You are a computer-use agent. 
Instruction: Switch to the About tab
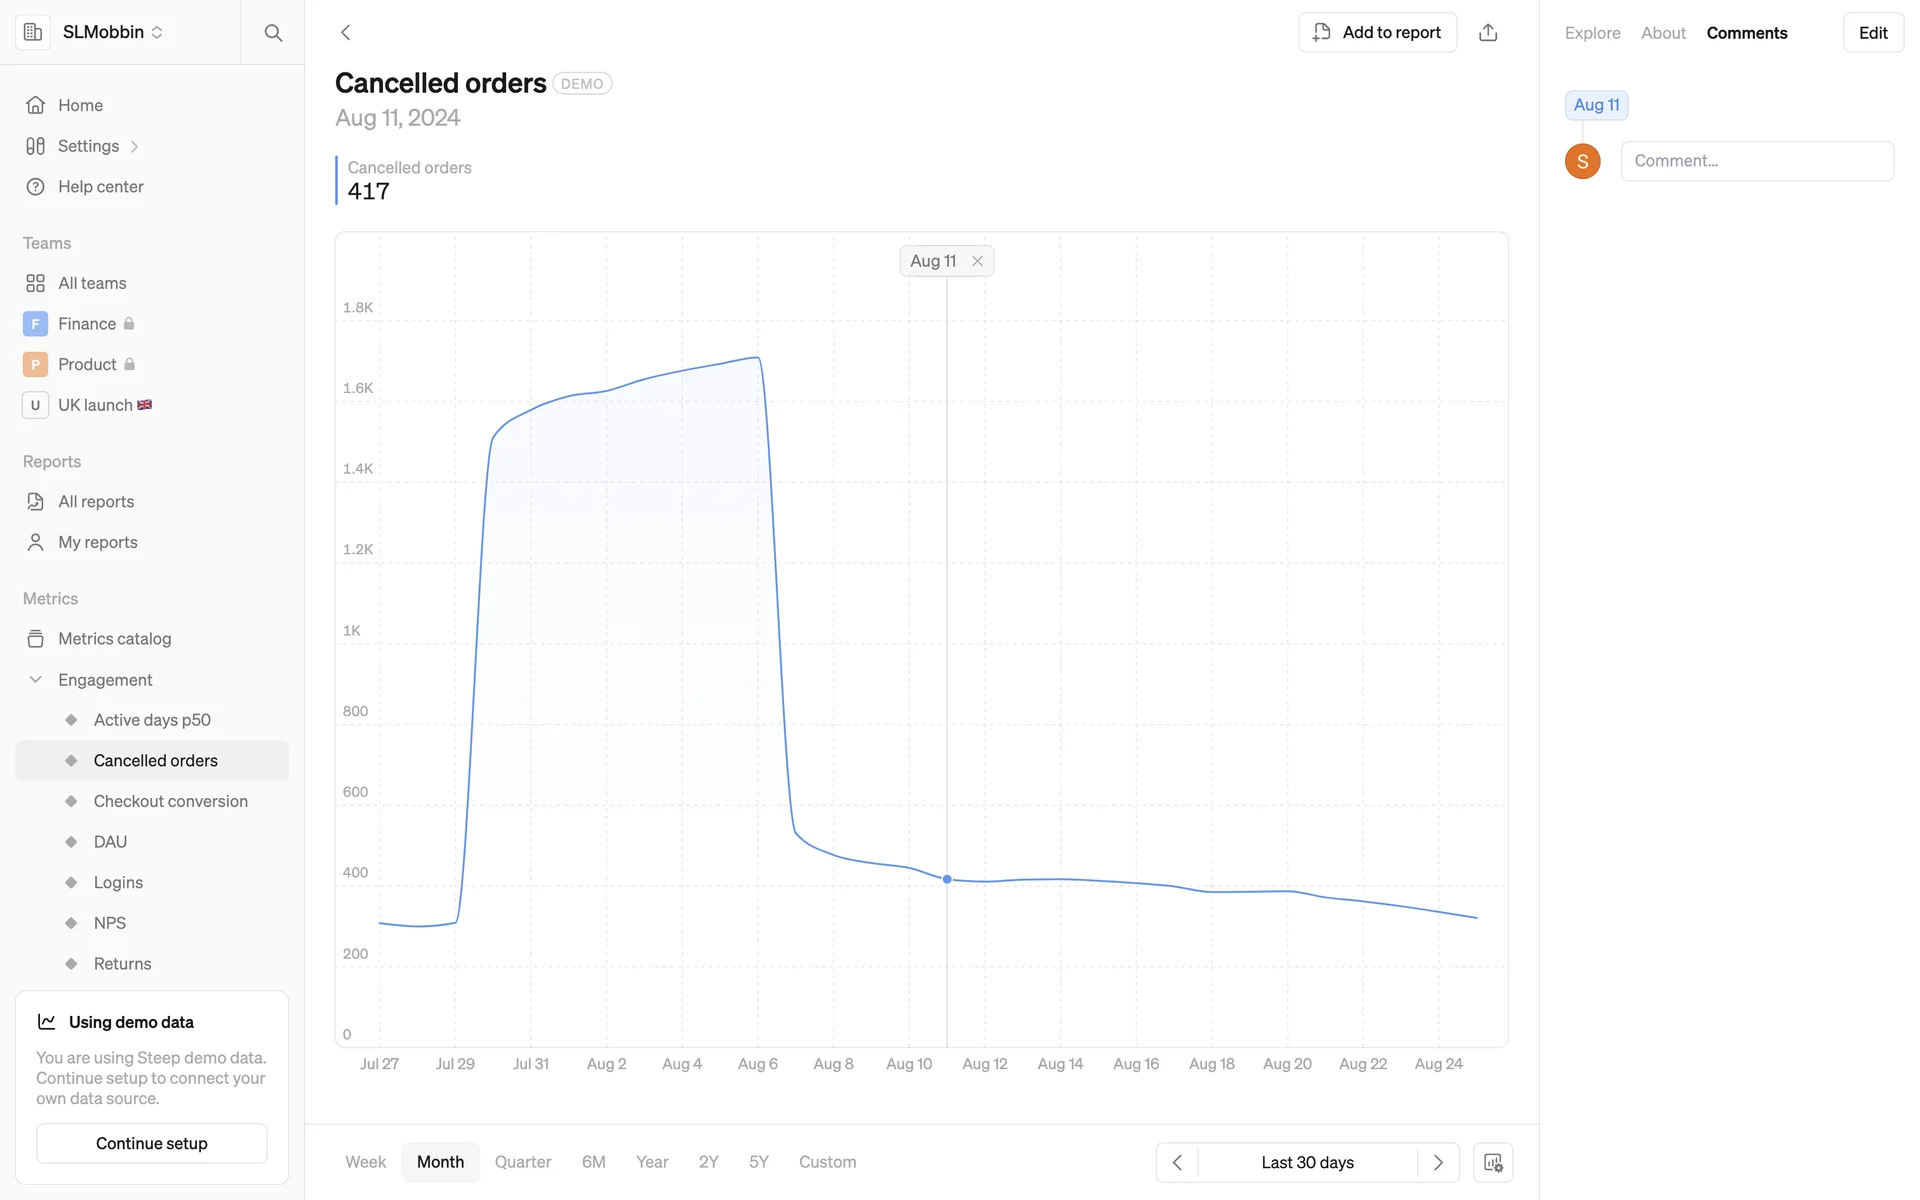(x=1663, y=33)
